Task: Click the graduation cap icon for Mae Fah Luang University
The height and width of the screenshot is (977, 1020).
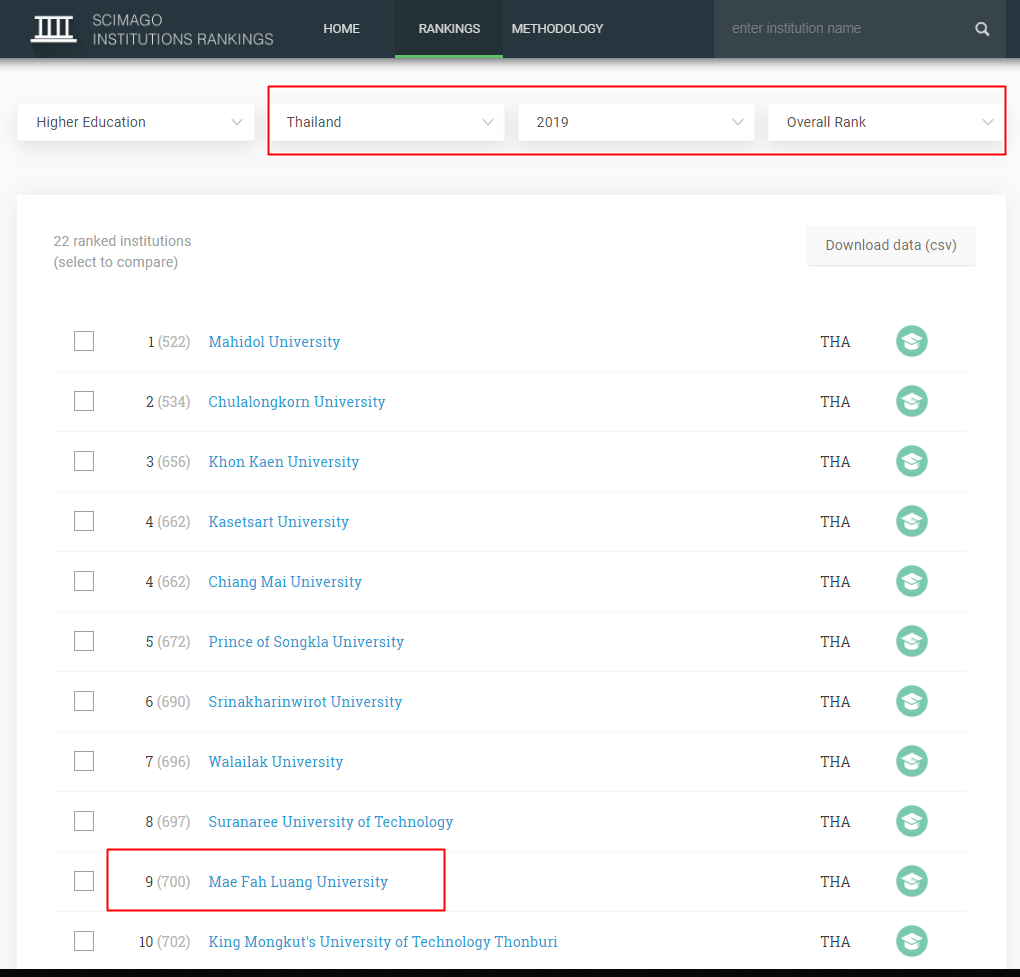Action: coord(911,881)
